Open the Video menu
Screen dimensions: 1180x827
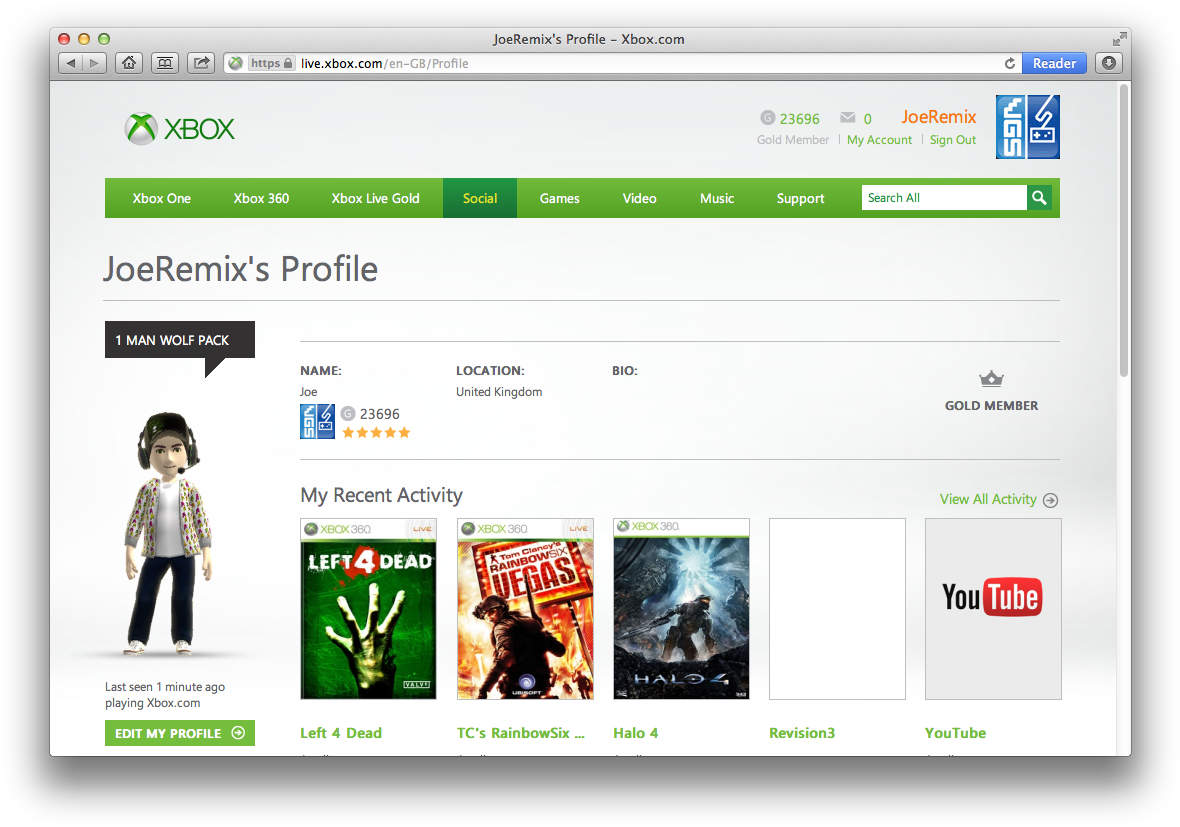640,199
